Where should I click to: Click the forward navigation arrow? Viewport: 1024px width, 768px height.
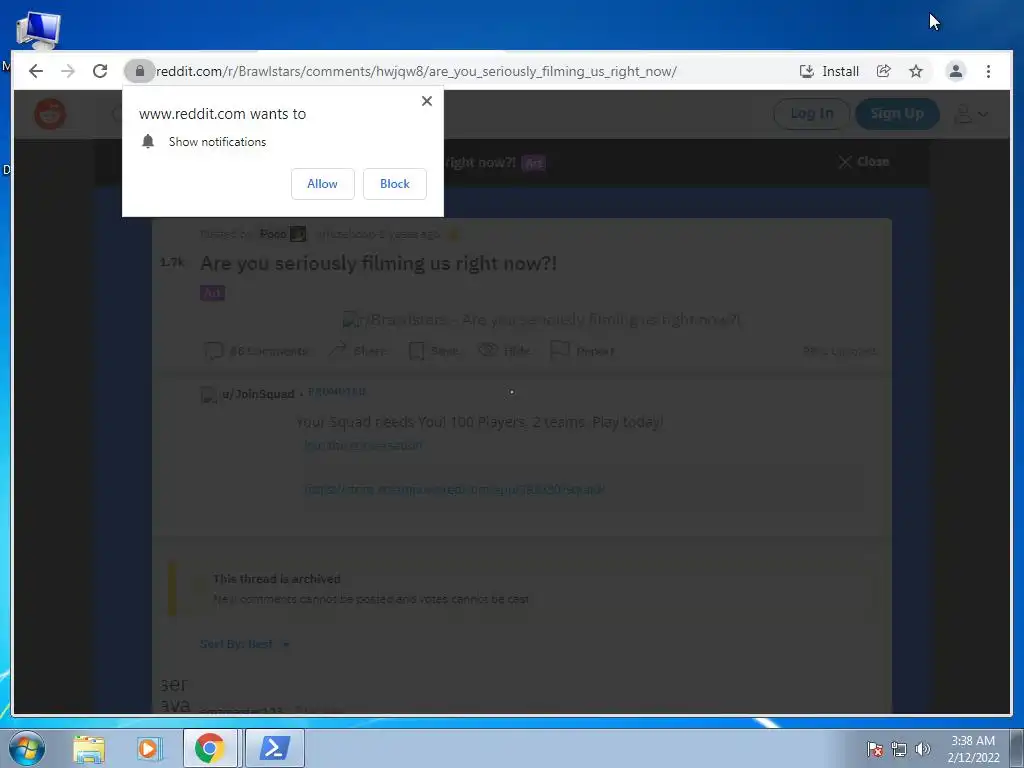(68, 71)
